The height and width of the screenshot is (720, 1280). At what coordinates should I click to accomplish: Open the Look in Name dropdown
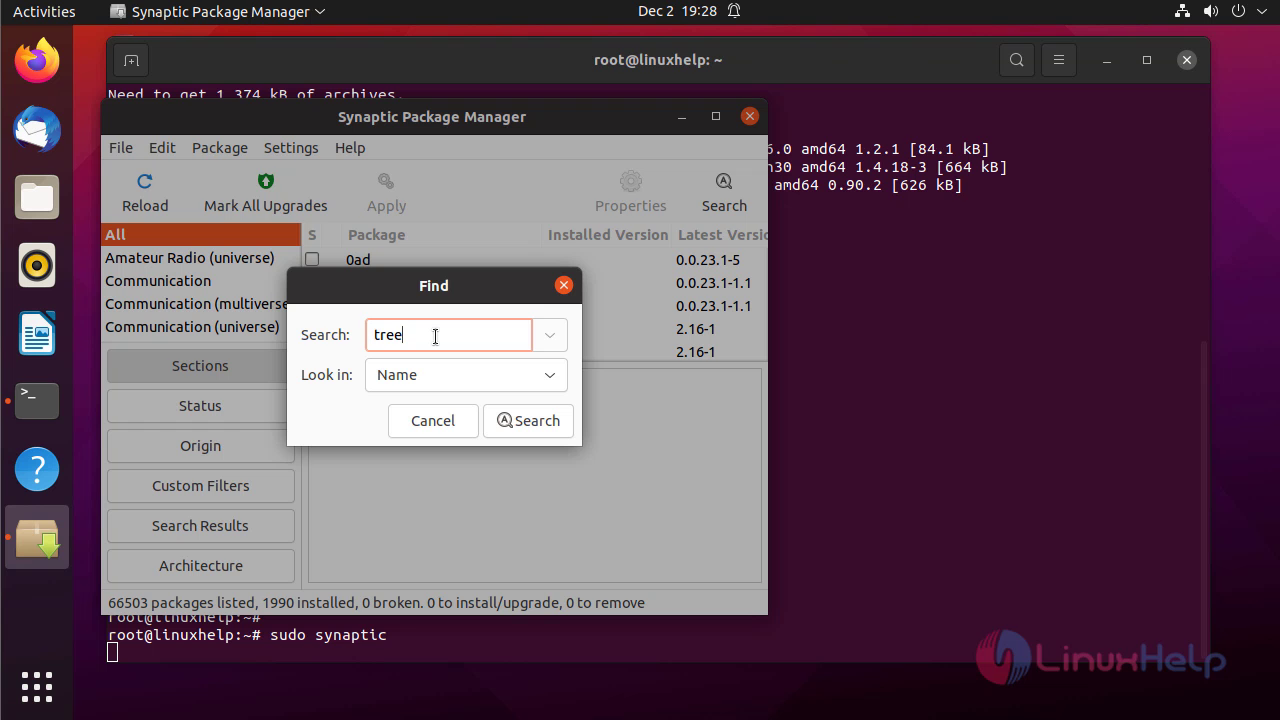[466, 375]
